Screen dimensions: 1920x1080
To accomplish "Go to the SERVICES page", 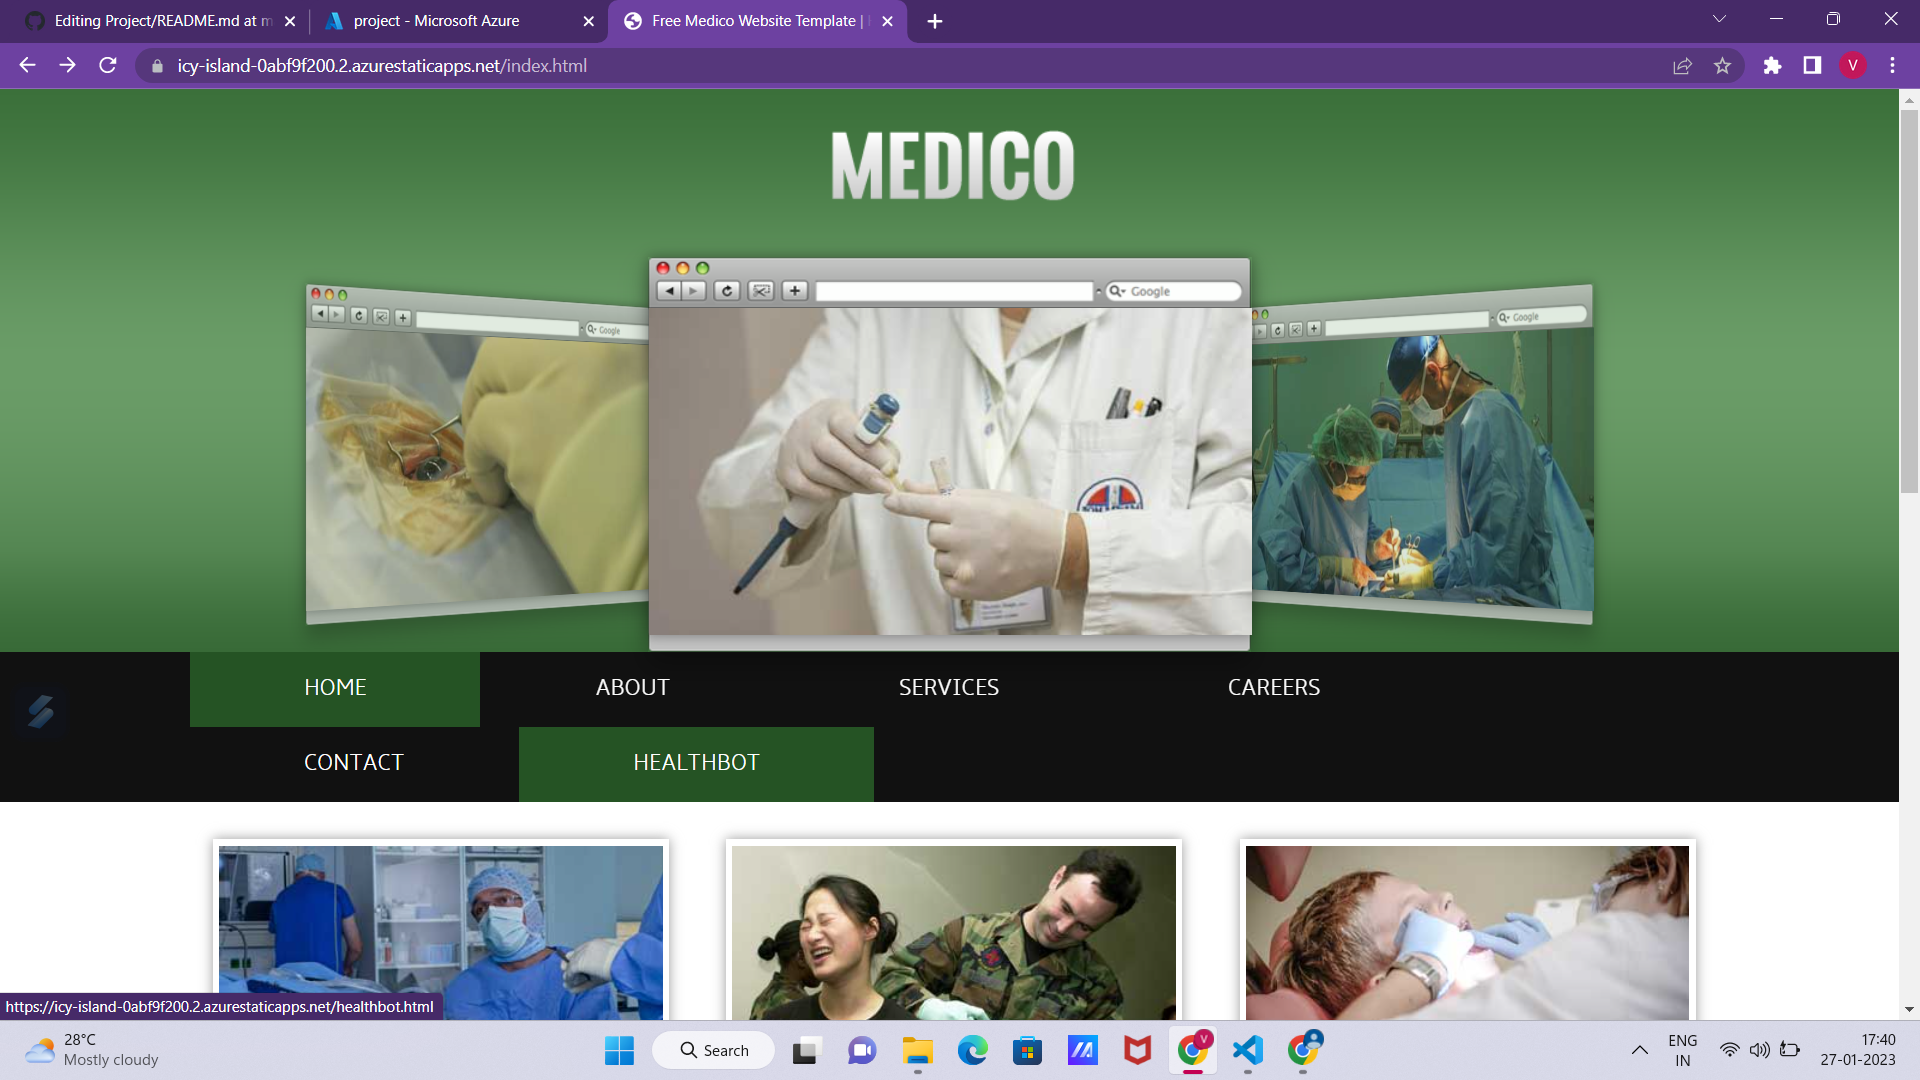I will click(x=948, y=688).
